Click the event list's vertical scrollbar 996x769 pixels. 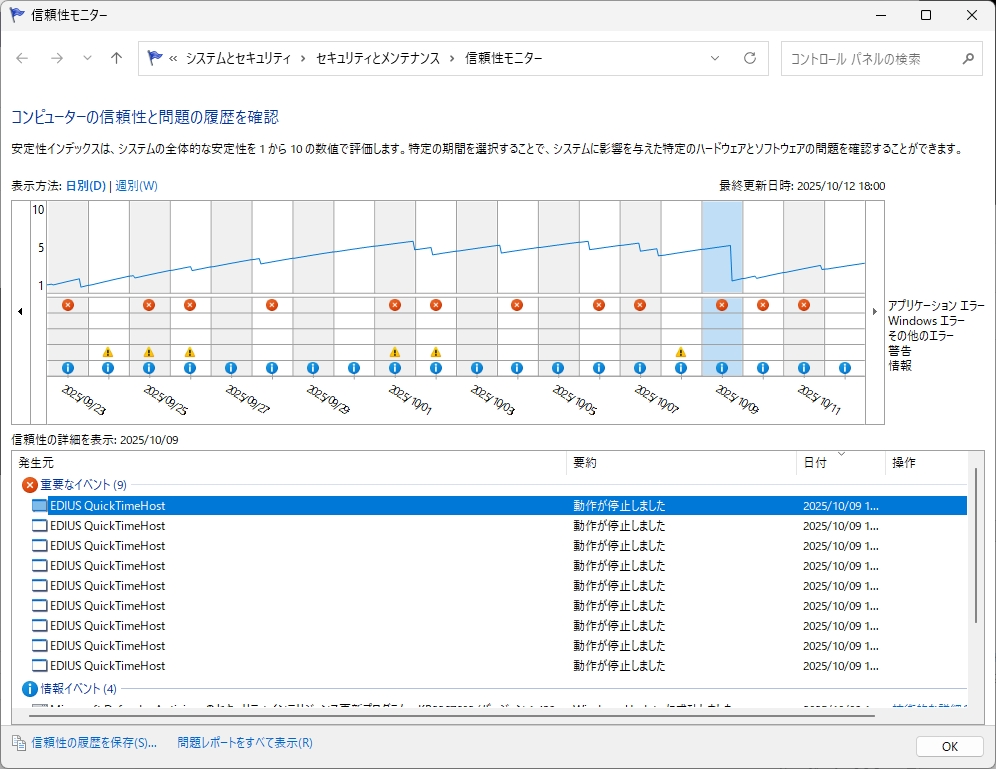click(x=977, y=560)
